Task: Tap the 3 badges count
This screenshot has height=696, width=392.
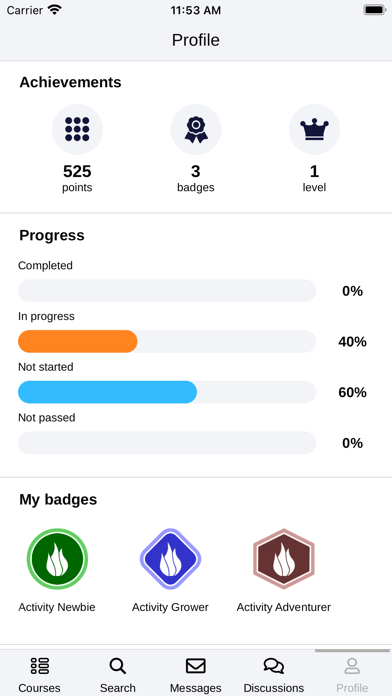Action: (x=196, y=171)
